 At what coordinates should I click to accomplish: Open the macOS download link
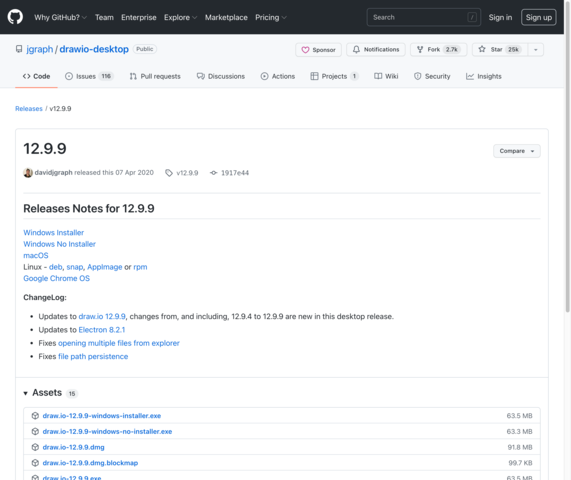click(x=36, y=255)
